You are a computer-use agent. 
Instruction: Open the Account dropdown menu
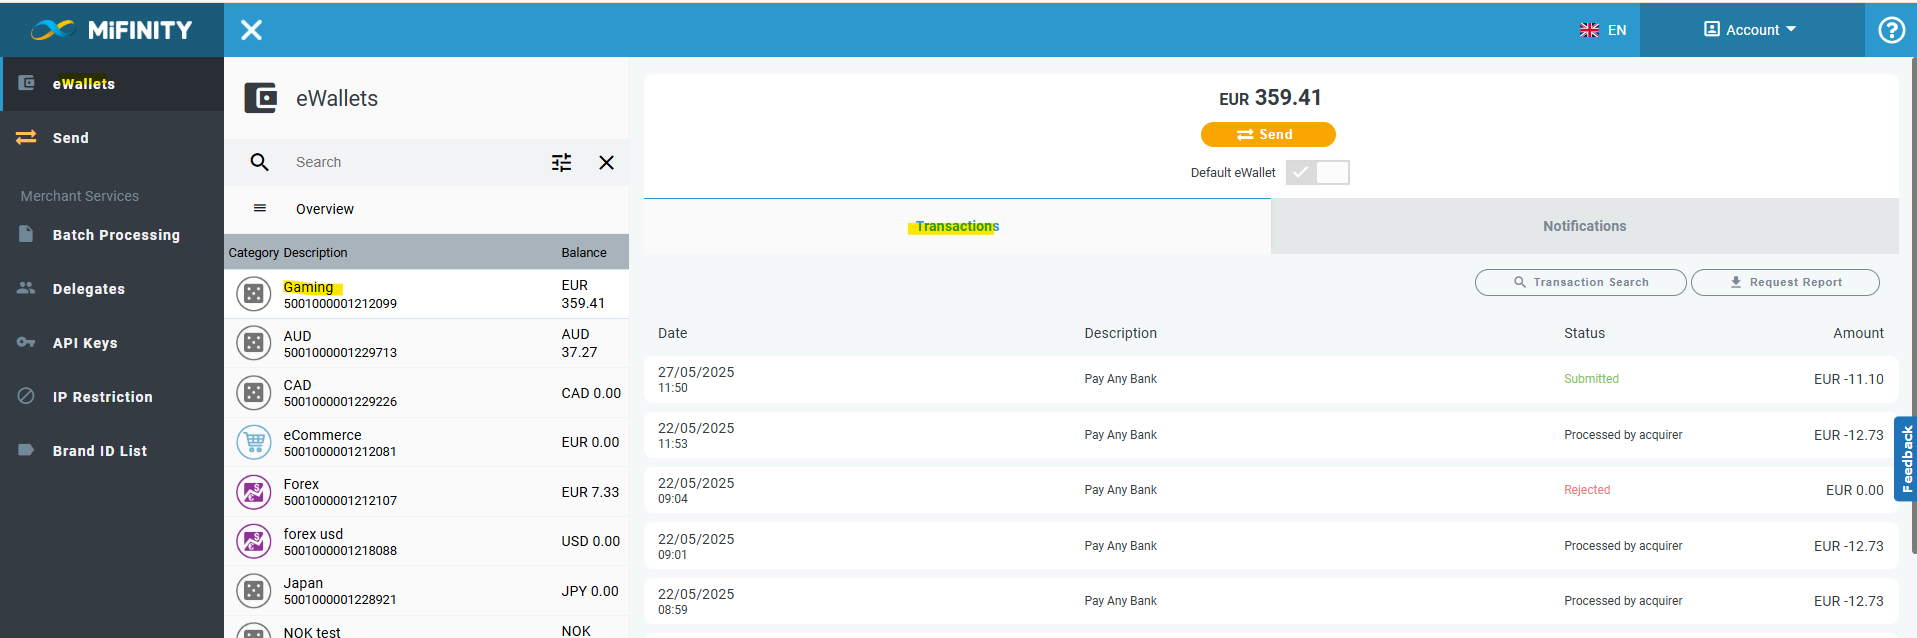coord(1750,30)
